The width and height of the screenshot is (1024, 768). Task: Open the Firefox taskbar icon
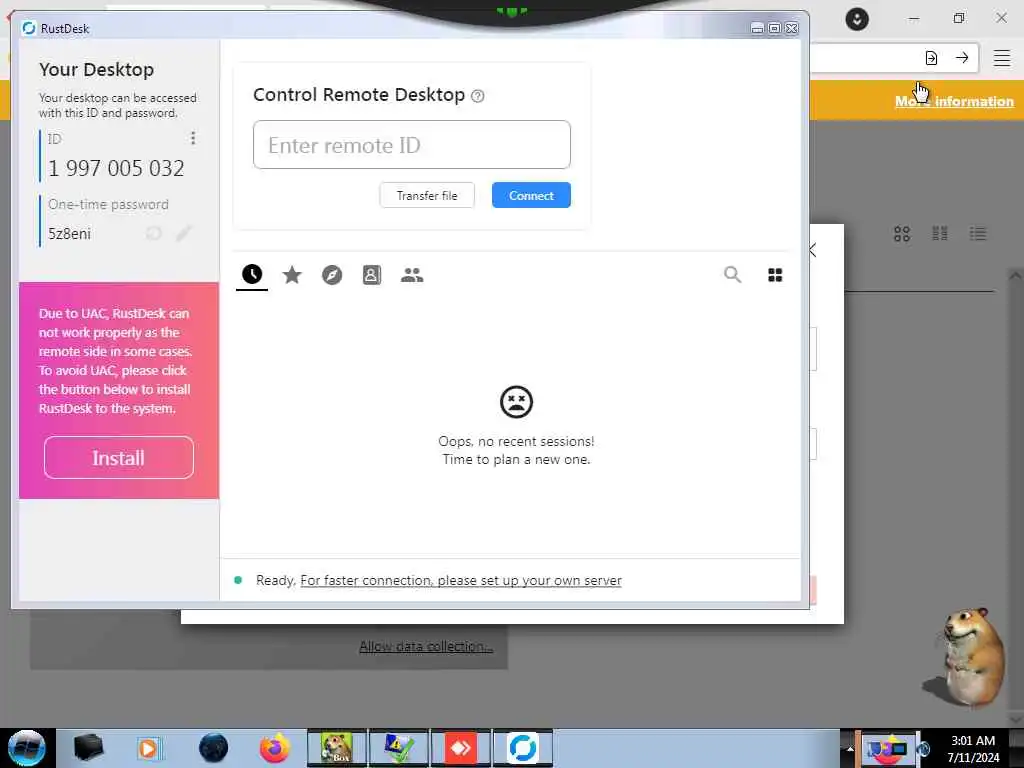[x=275, y=748]
